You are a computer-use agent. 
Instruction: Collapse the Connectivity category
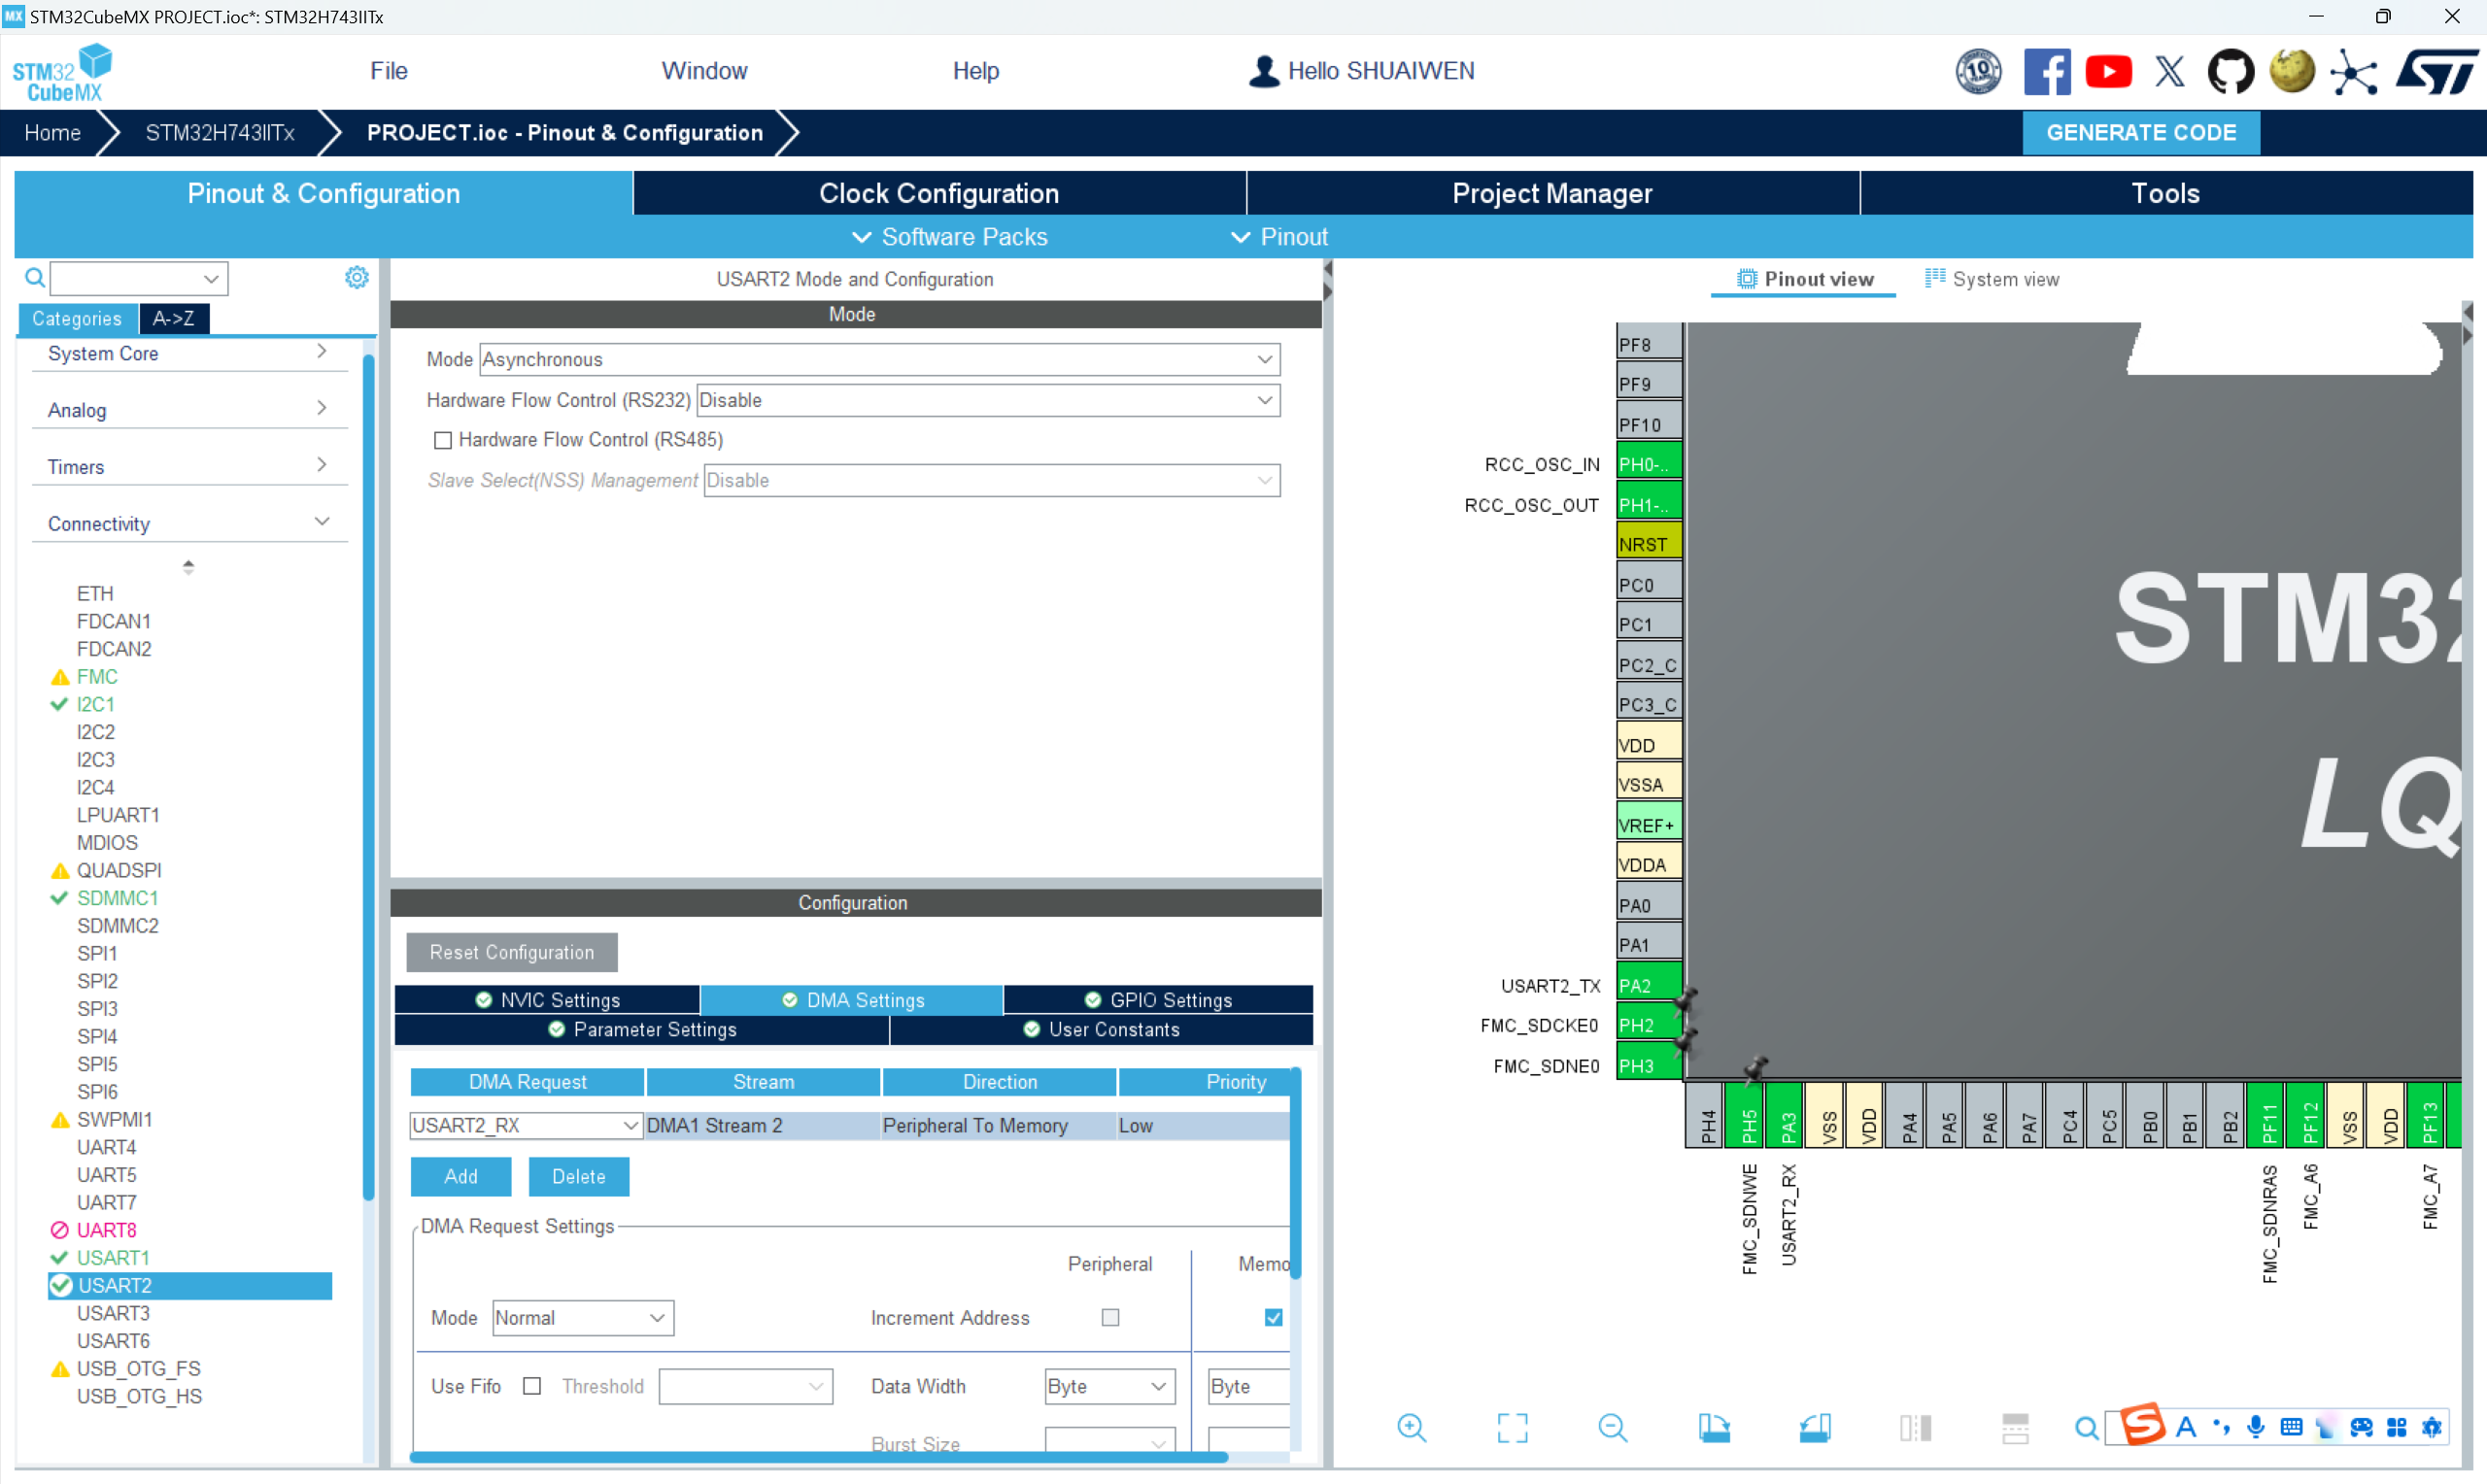pyautogui.click(x=188, y=523)
